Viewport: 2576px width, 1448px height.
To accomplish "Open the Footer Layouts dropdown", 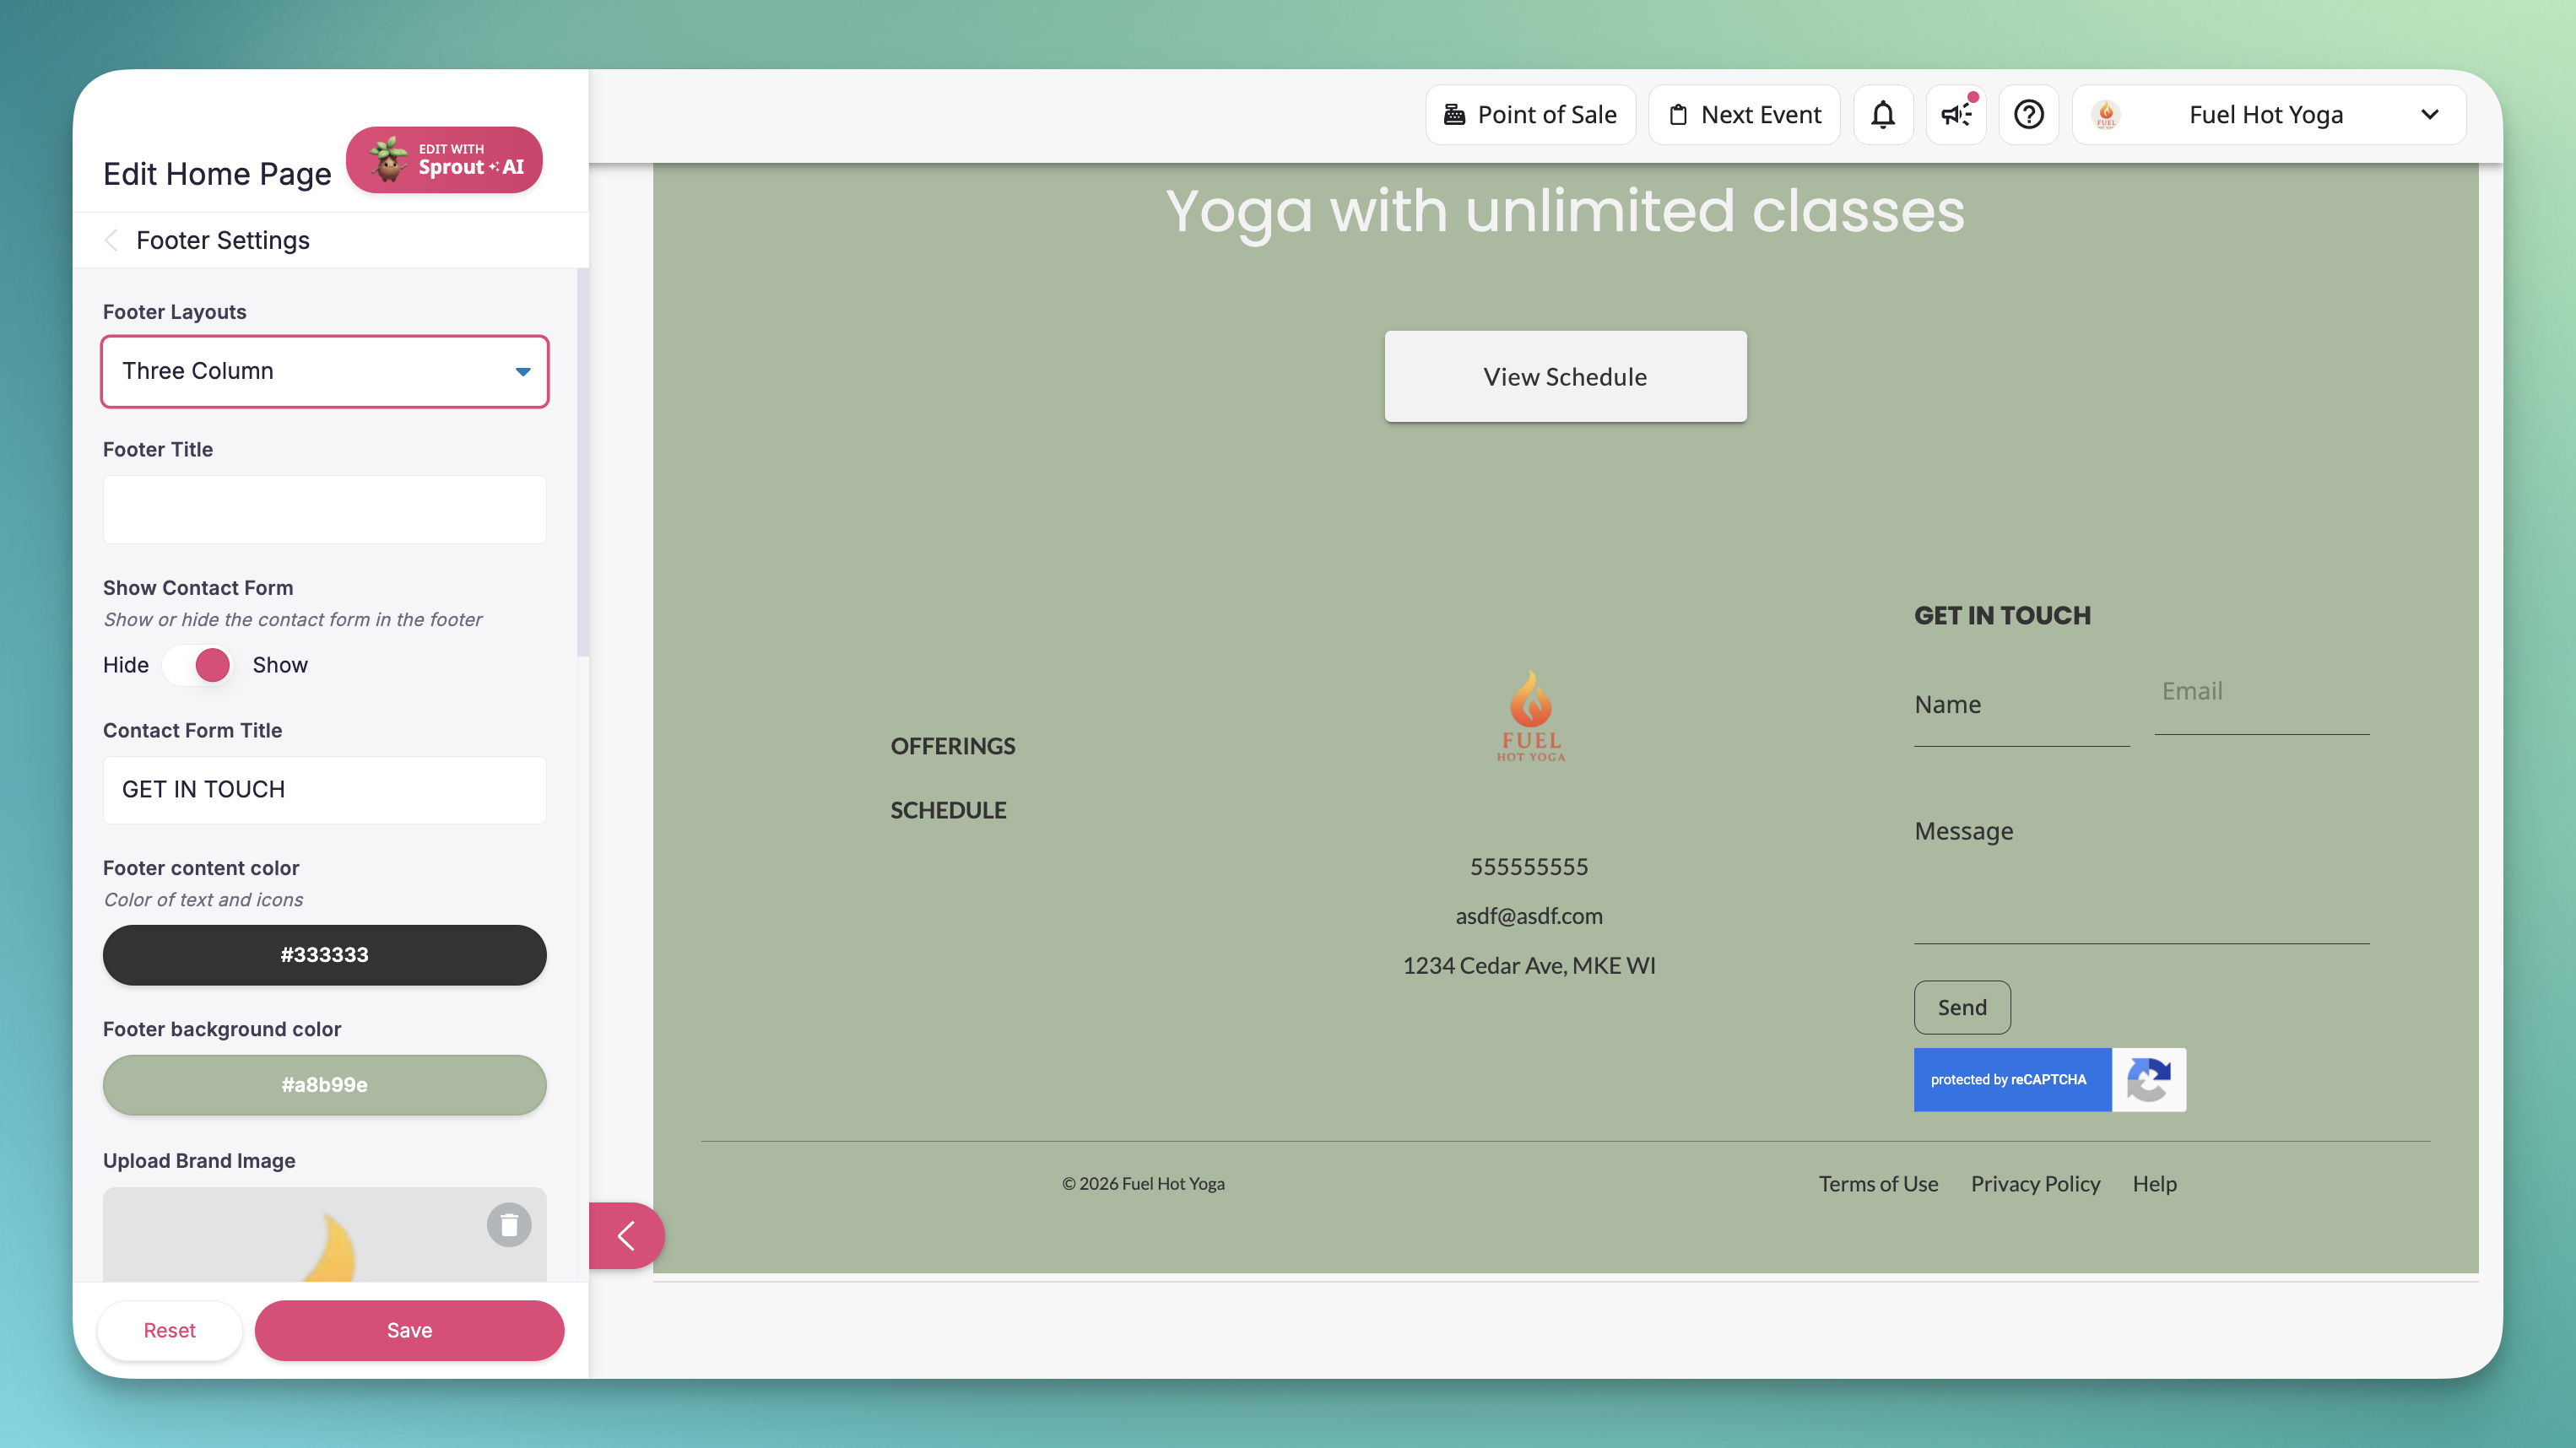I will tap(325, 371).
